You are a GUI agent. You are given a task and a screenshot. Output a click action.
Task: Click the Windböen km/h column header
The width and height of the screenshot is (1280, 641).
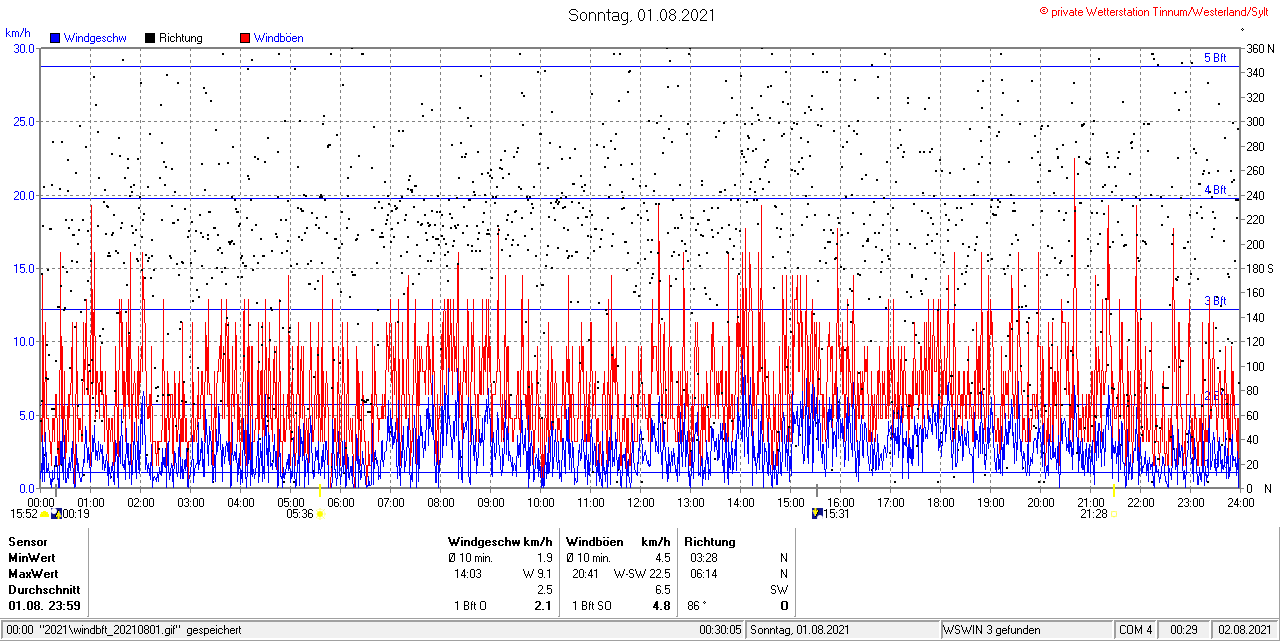coord(618,542)
